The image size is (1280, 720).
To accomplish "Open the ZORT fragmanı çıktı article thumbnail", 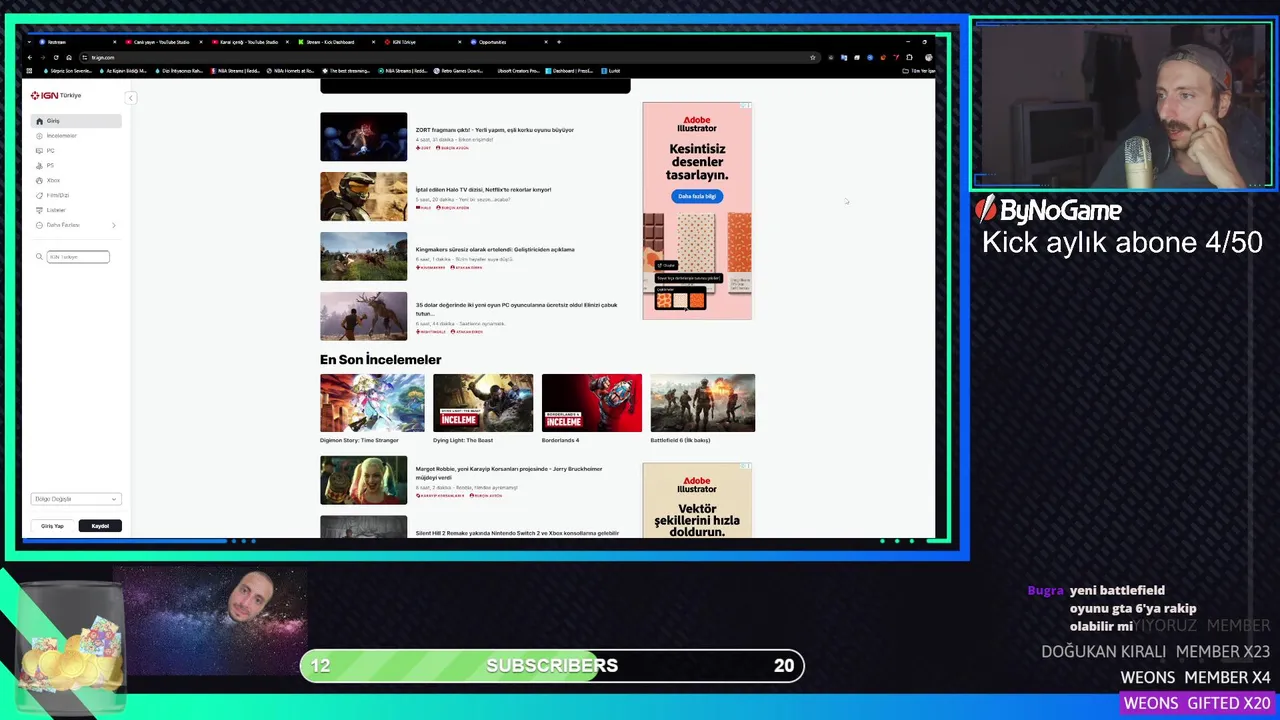I will click(363, 137).
